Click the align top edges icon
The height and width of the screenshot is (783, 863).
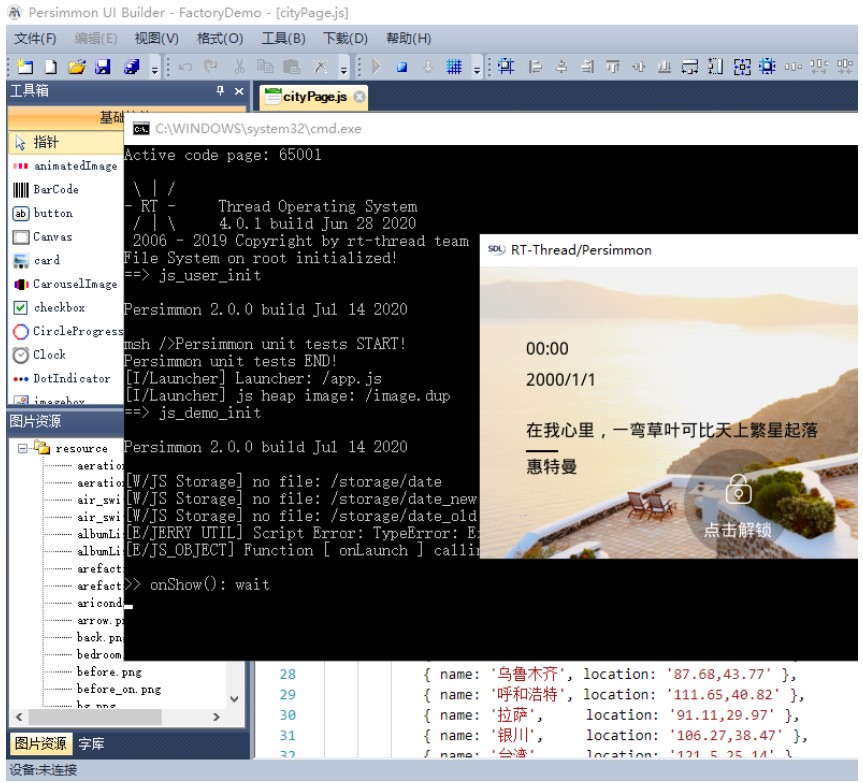[613, 67]
